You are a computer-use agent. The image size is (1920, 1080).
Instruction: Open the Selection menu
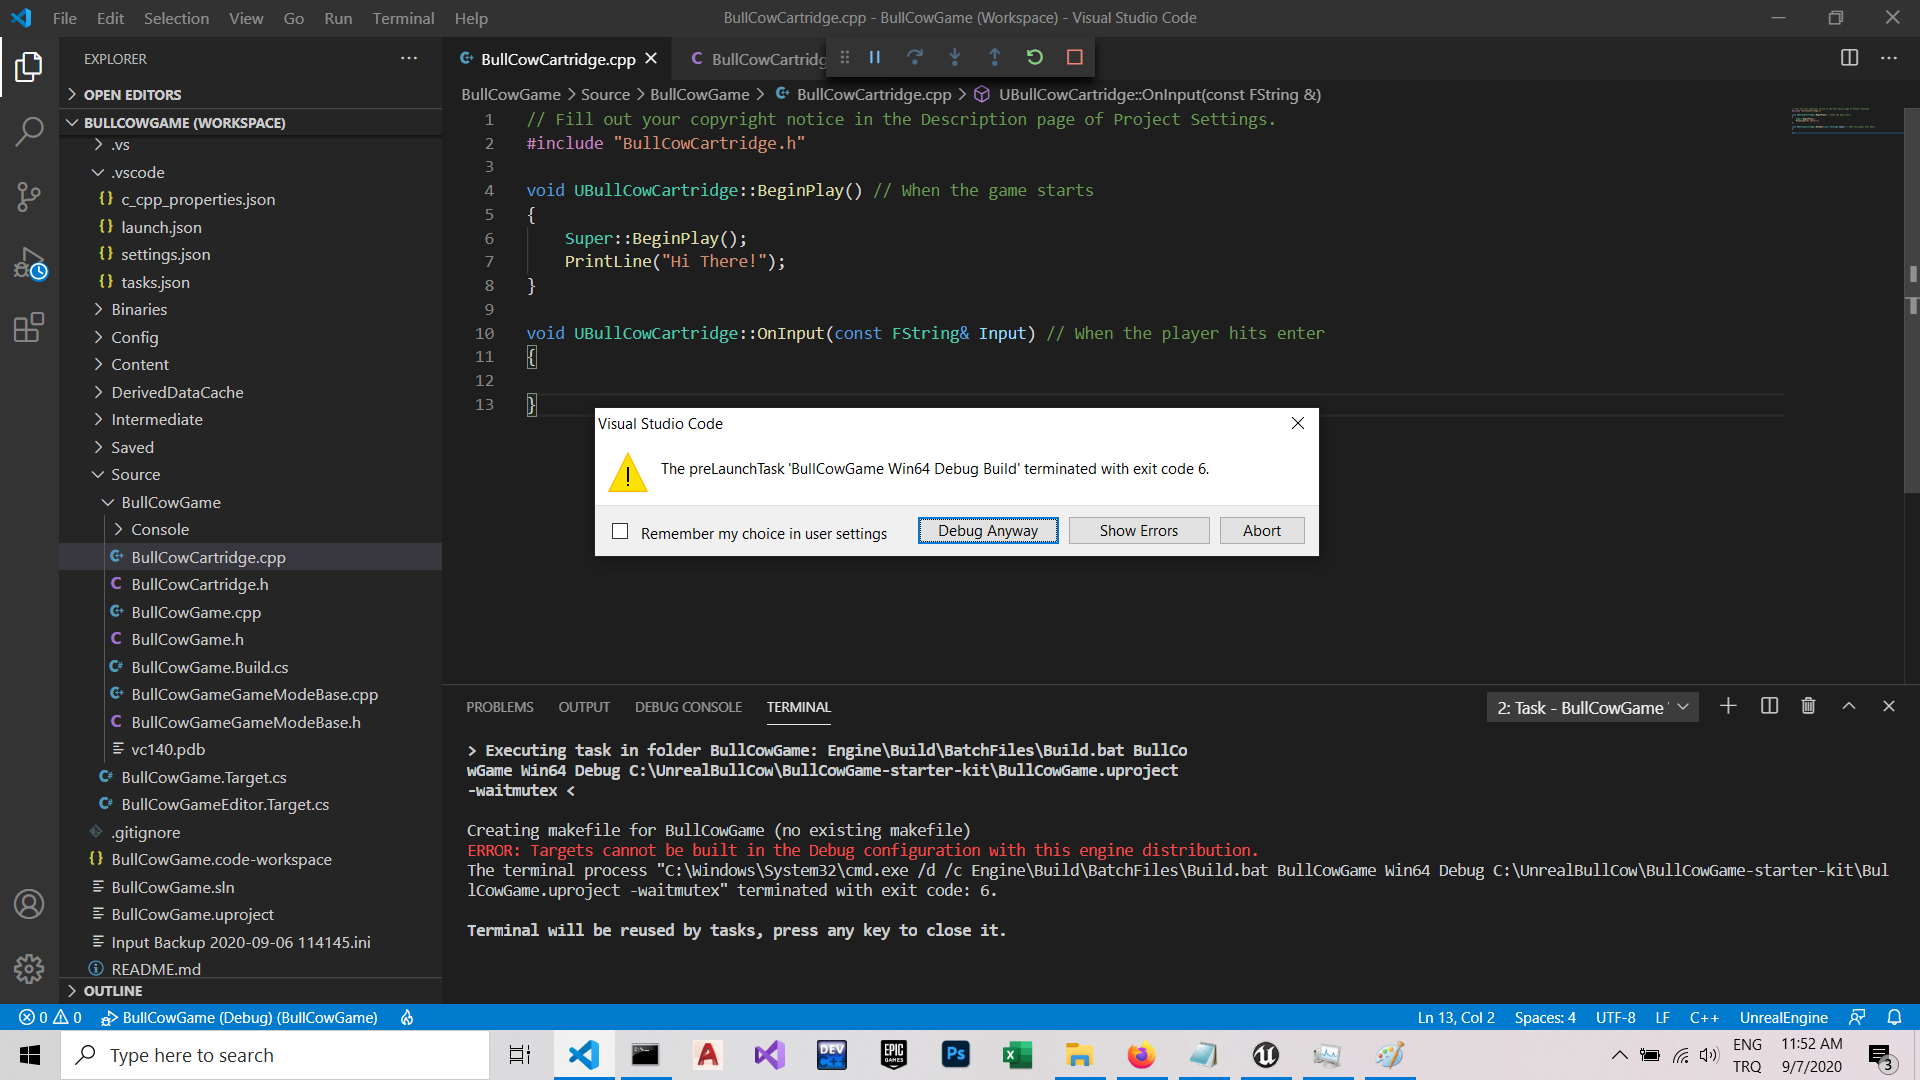pyautogui.click(x=176, y=18)
